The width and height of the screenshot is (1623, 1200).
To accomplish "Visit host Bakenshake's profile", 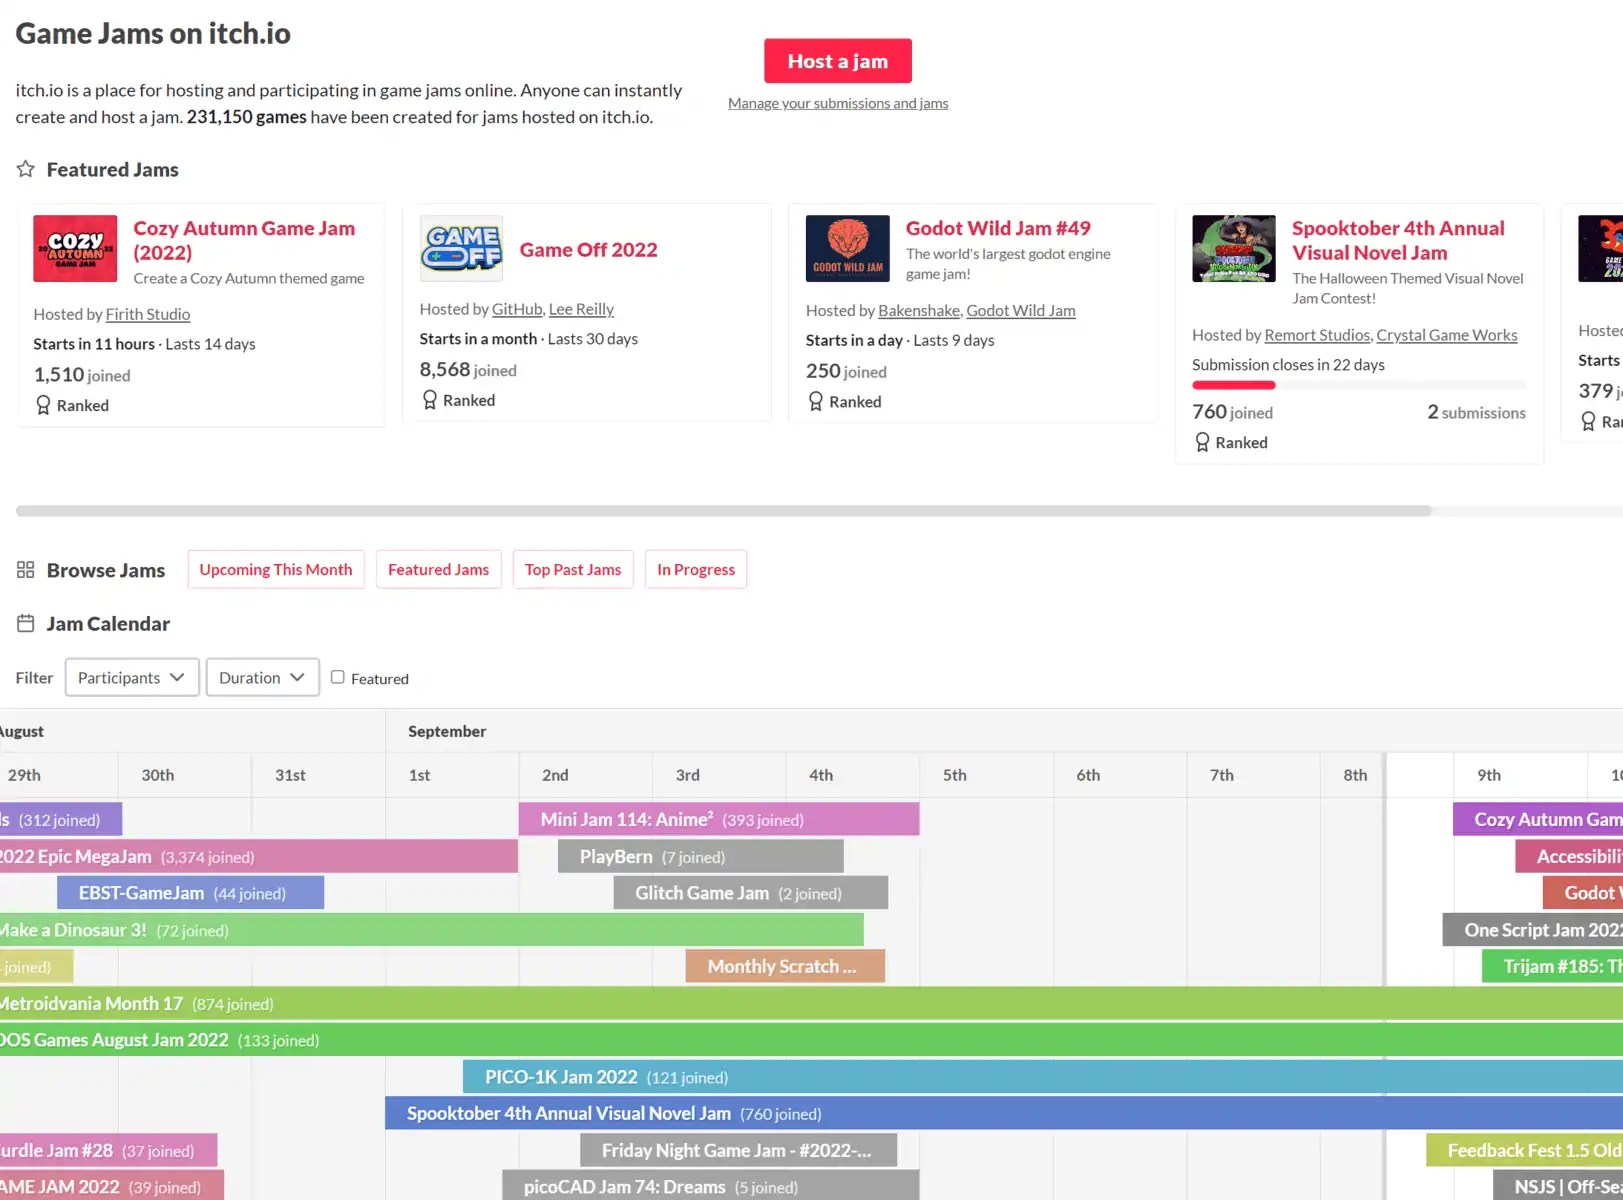I will (919, 310).
